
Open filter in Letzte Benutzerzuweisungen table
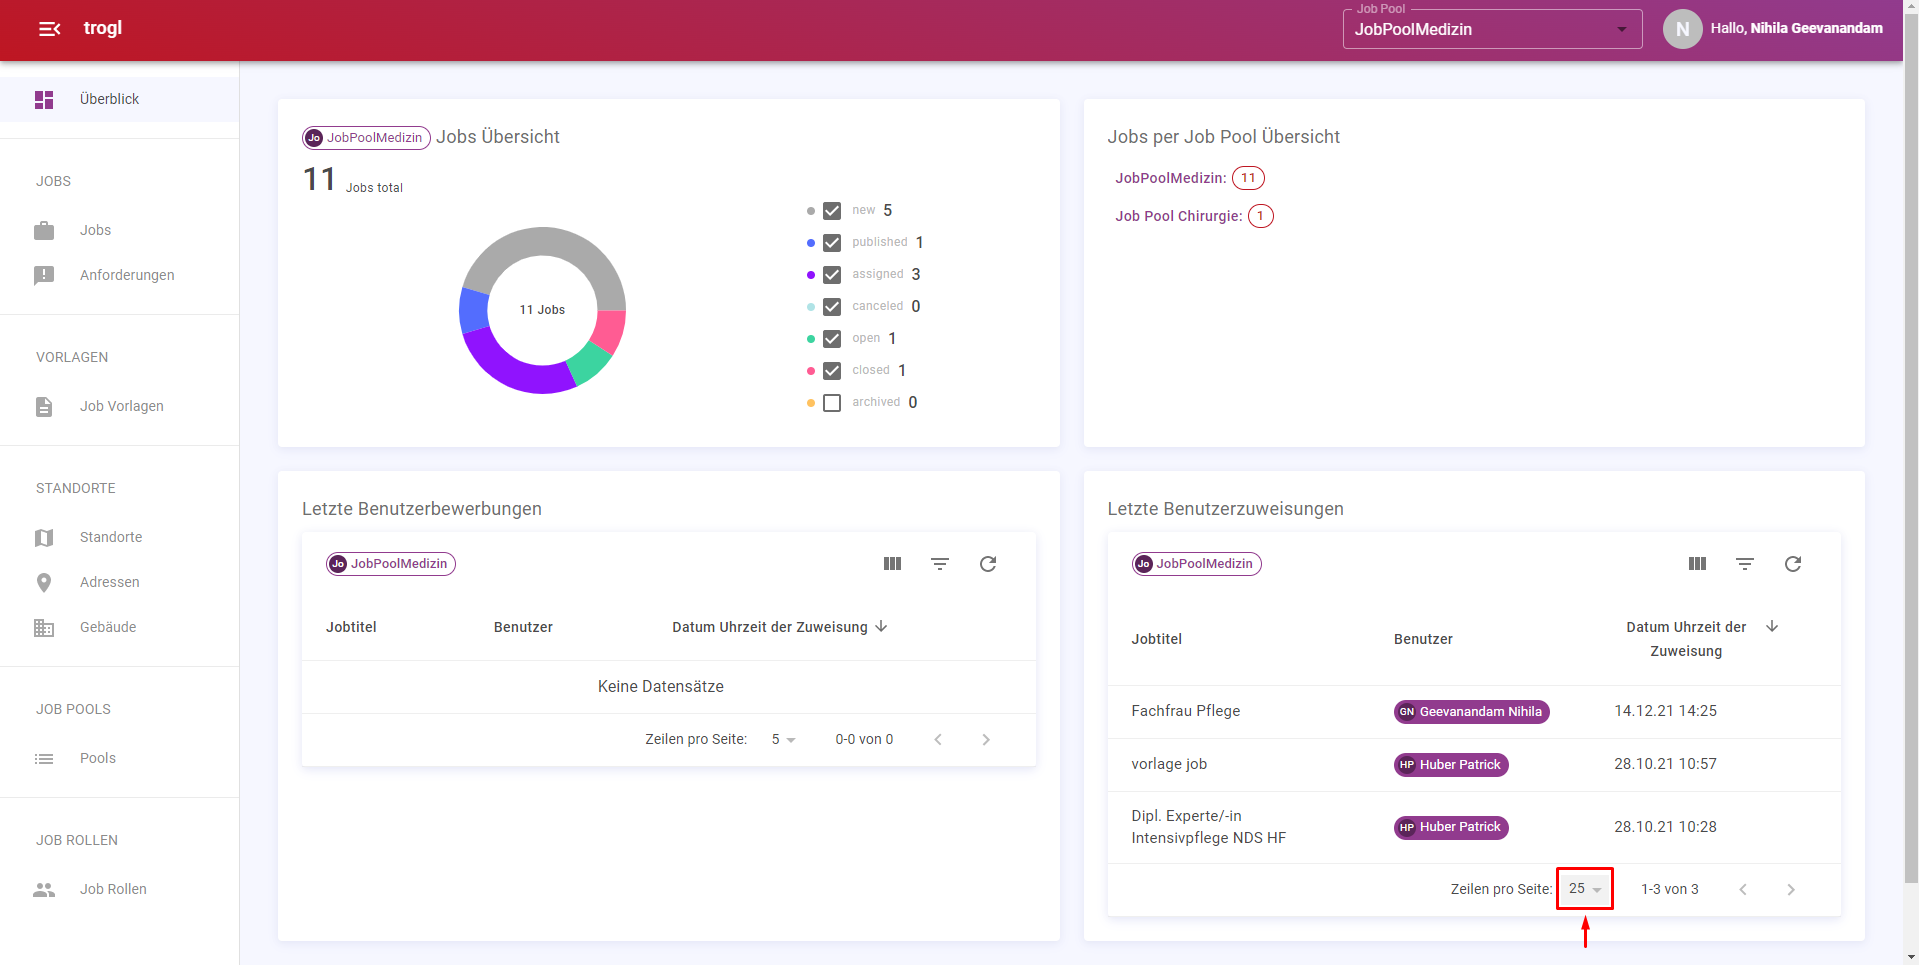tap(1745, 564)
